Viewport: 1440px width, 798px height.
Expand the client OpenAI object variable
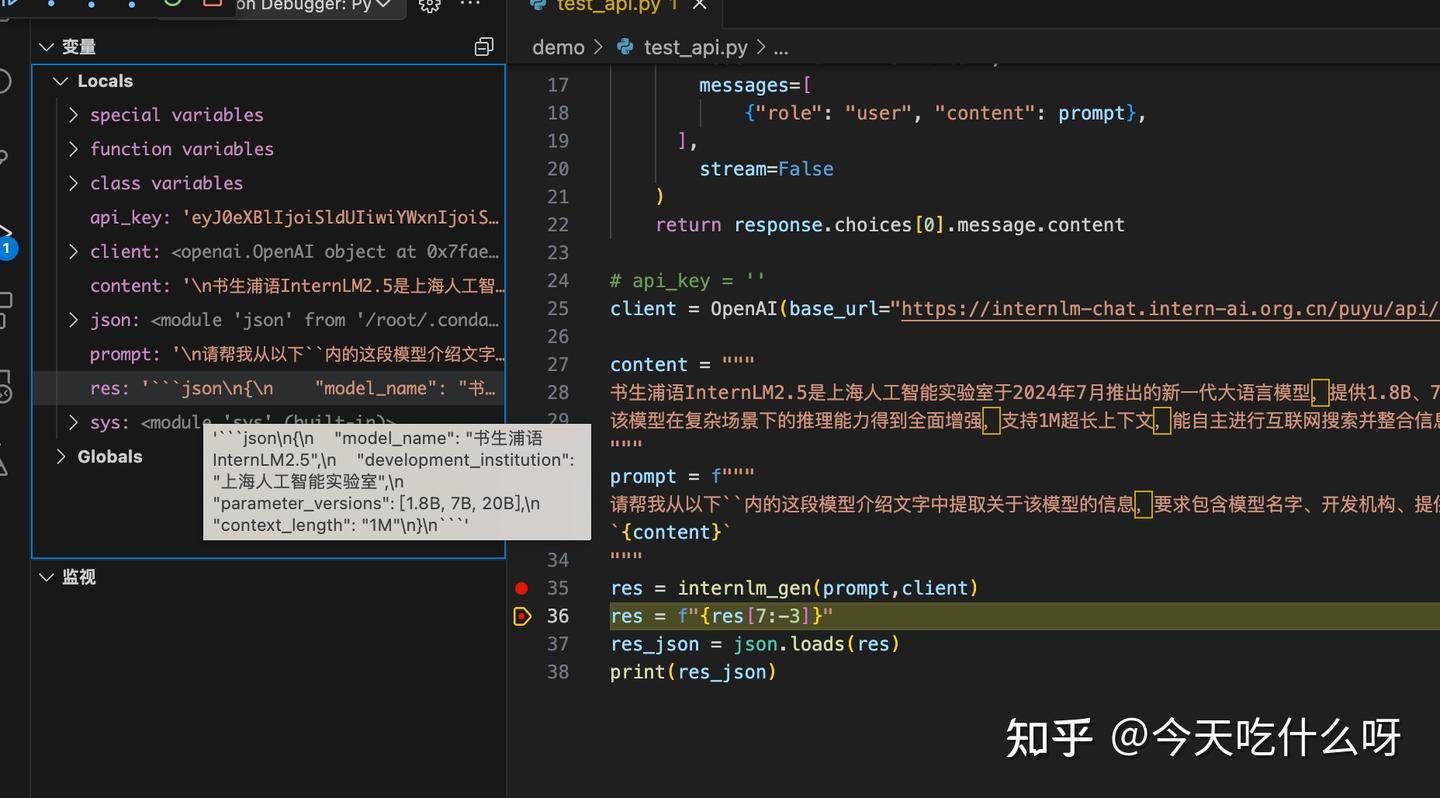(72, 251)
